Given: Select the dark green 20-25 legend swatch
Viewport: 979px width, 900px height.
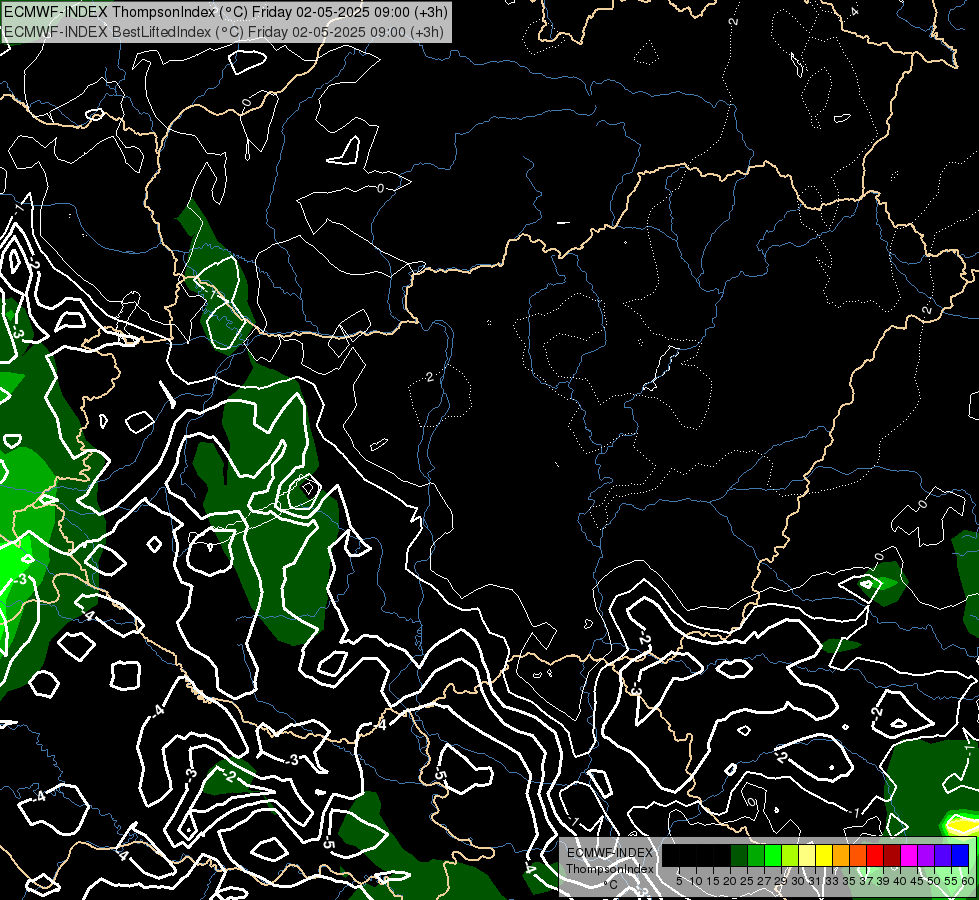Looking at the screenshot, I should click(x=739, y=856).
